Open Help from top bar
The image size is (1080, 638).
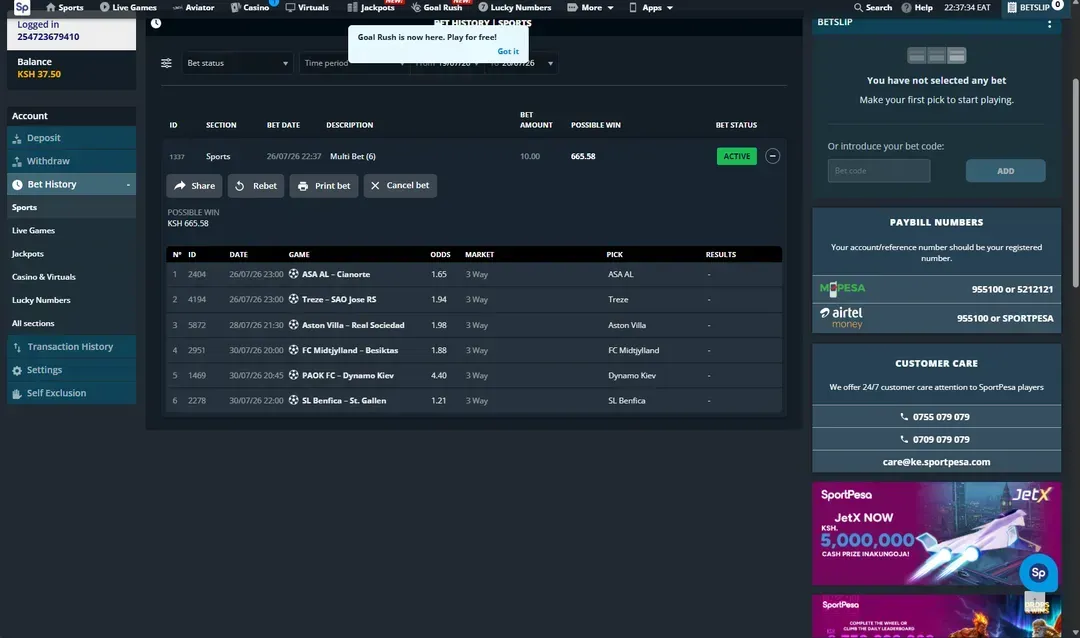(917, 8)
